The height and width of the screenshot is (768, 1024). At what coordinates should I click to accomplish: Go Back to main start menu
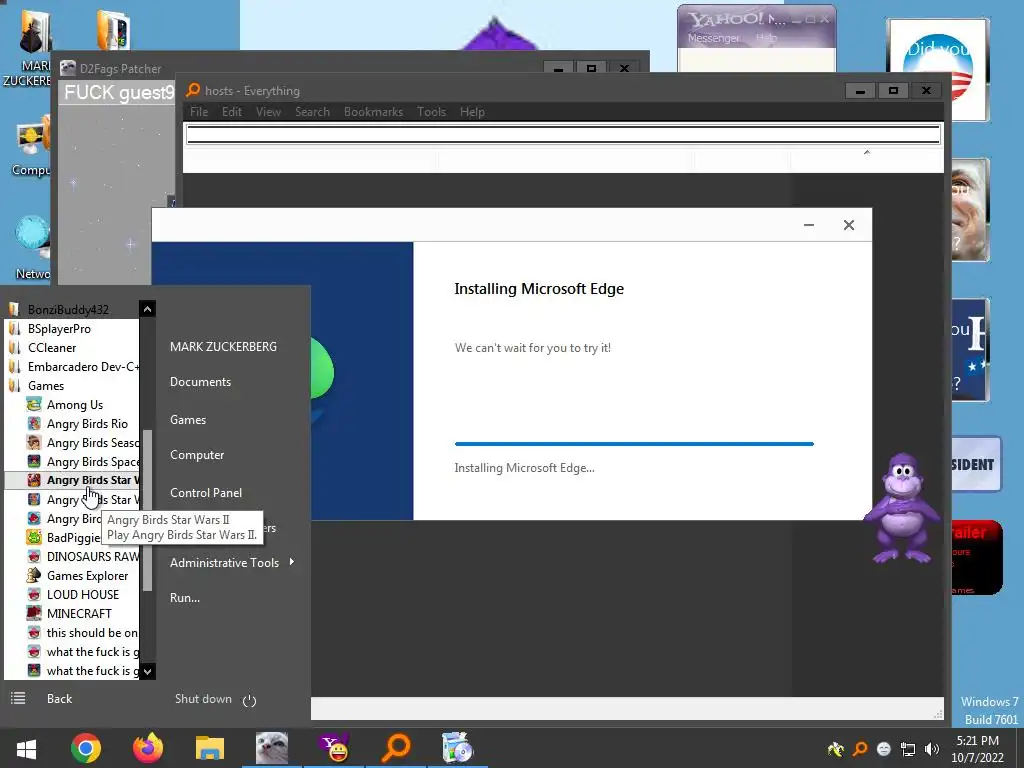pos(59,699)
